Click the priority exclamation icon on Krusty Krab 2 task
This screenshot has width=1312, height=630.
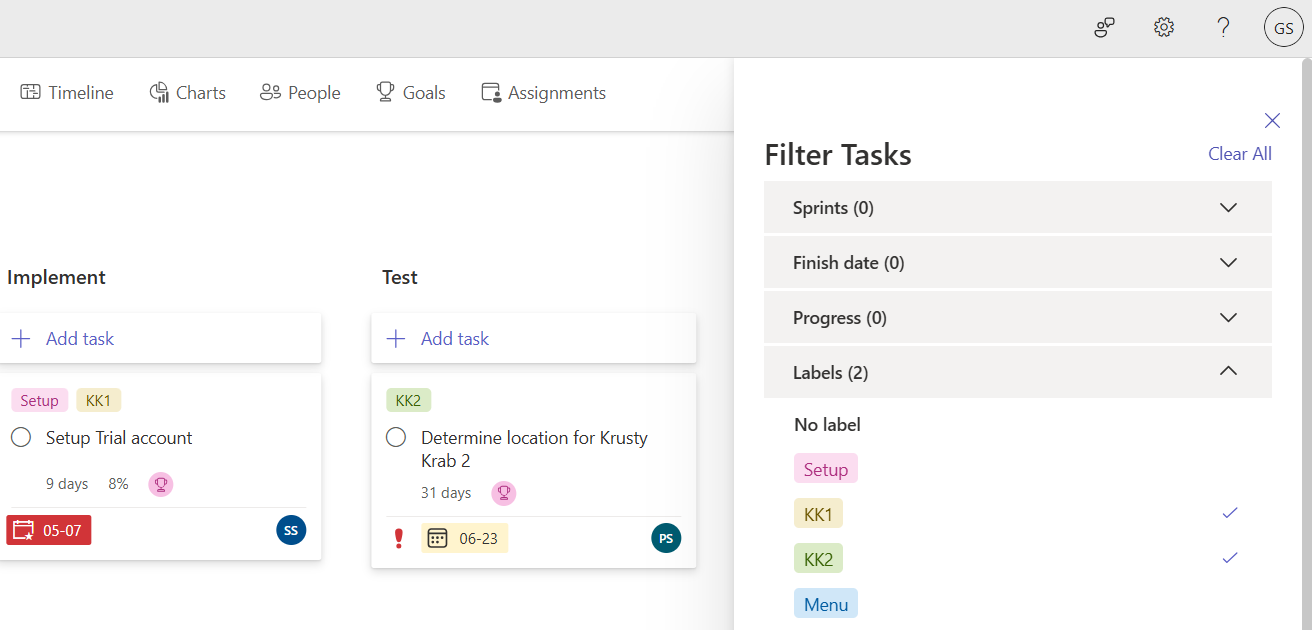click(398, 538)
